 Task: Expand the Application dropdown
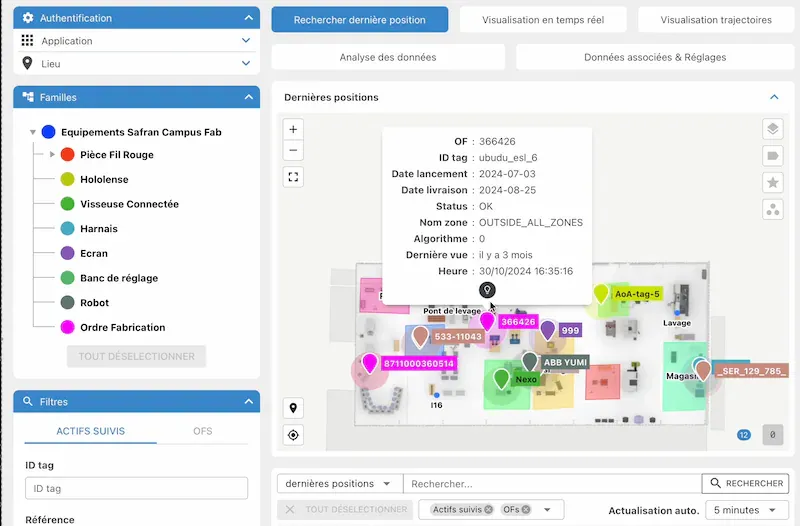coord(246,40)
